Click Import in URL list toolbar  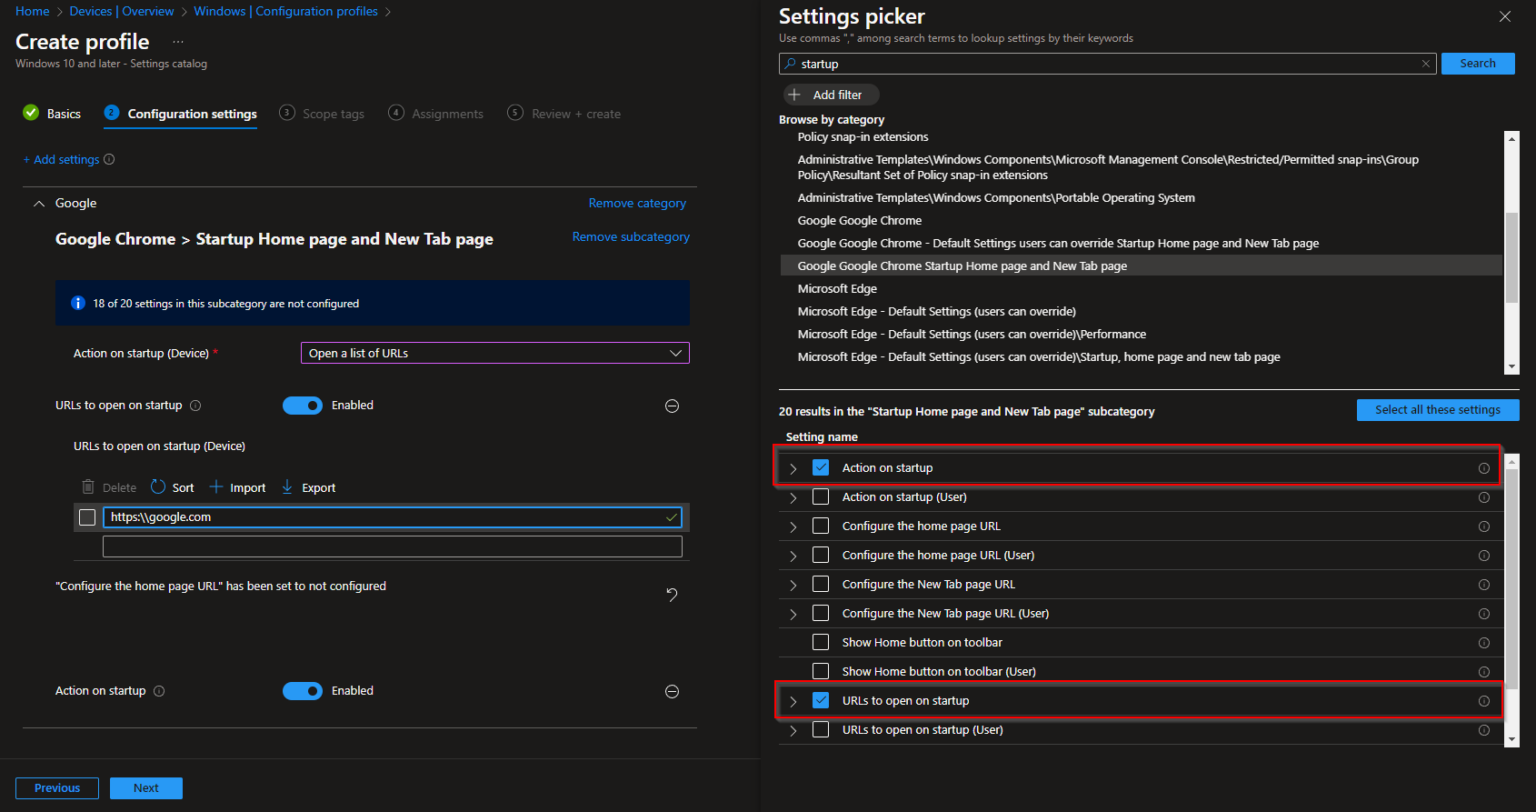[238, 488]
